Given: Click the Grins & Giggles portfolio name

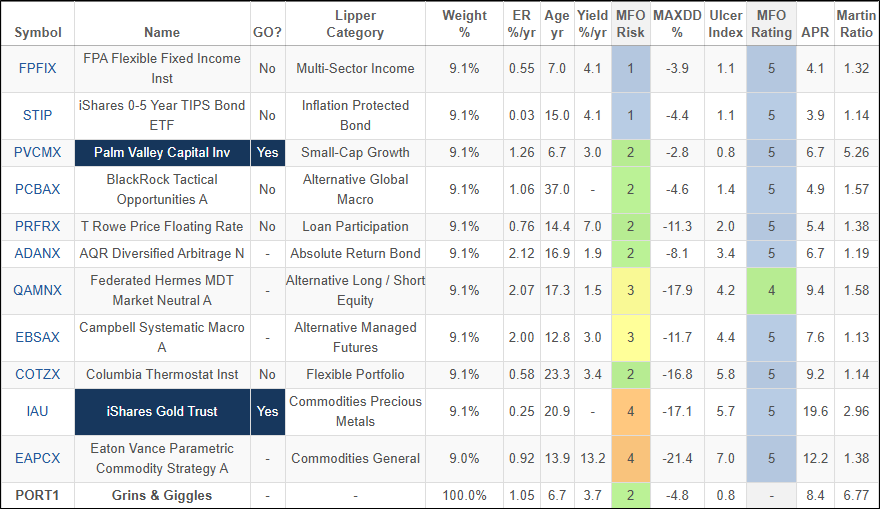Looking at the screenshot, I should pyautogui.click(x=162, y=495).
